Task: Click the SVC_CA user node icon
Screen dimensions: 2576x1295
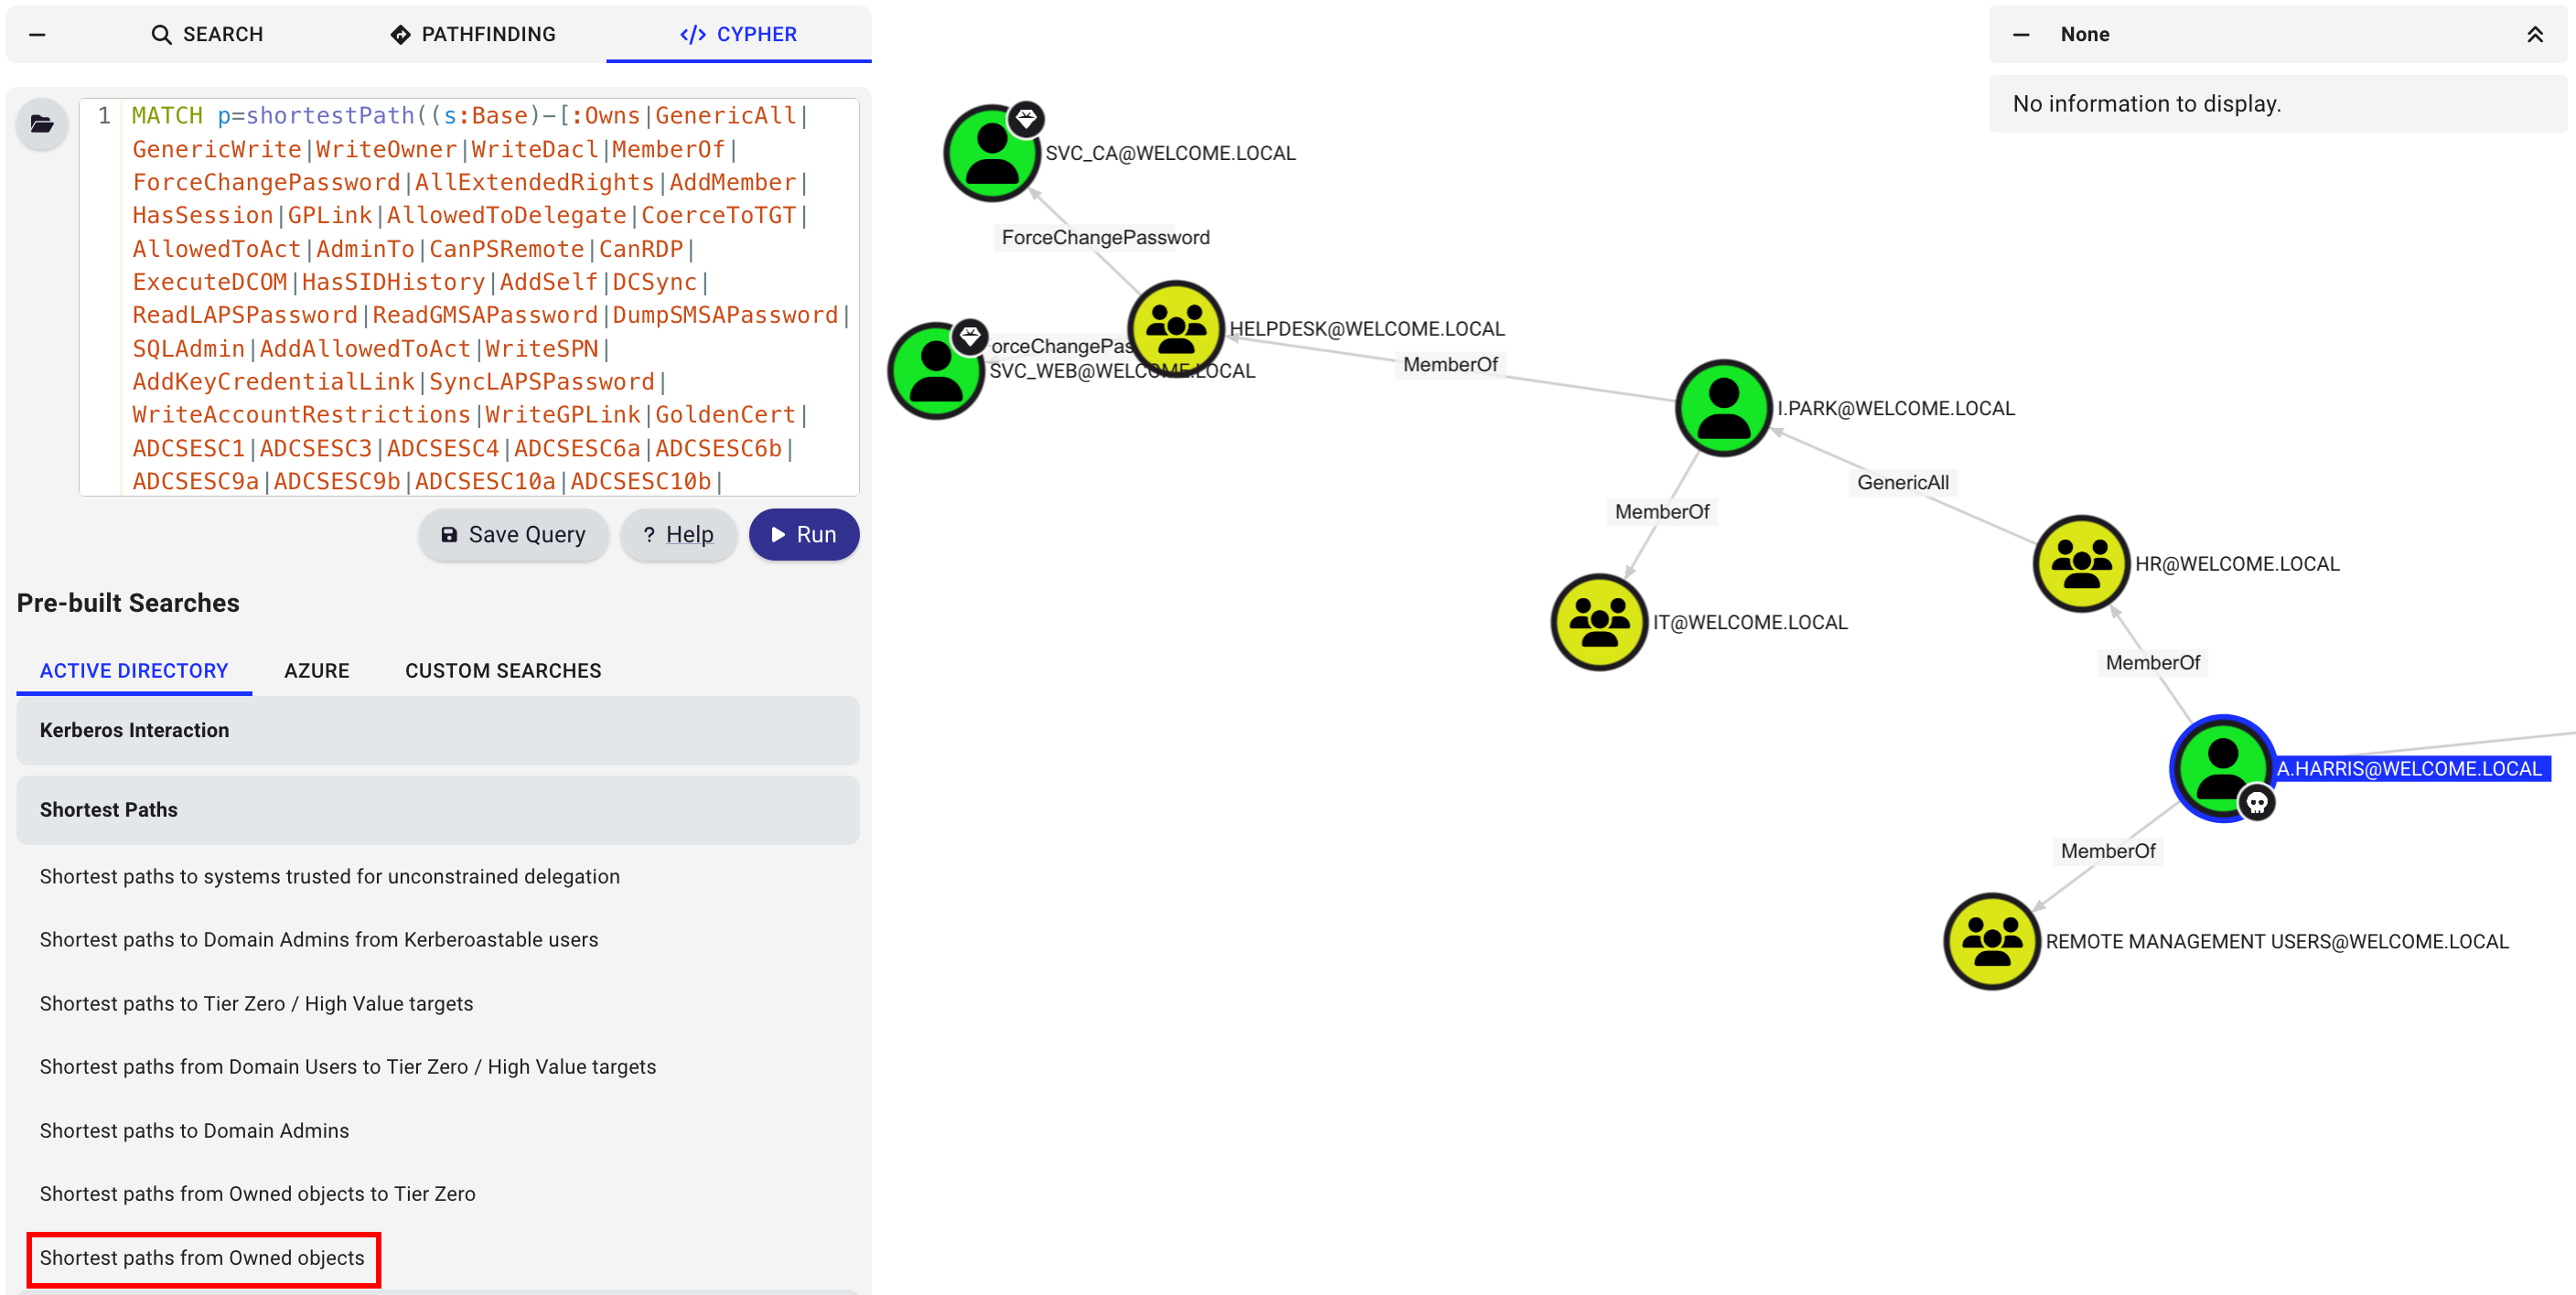Action: click(x=991, y=153)
